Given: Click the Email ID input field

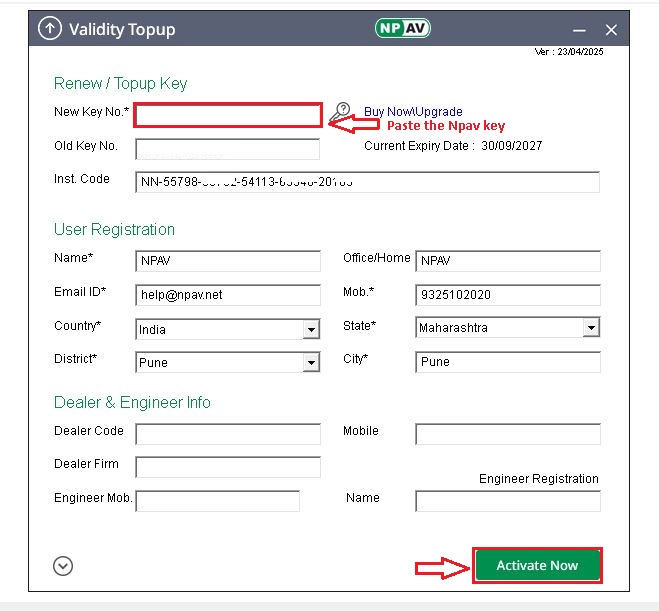Looking at the screenshot, I should pyautogui.click(x=227, y=295).
